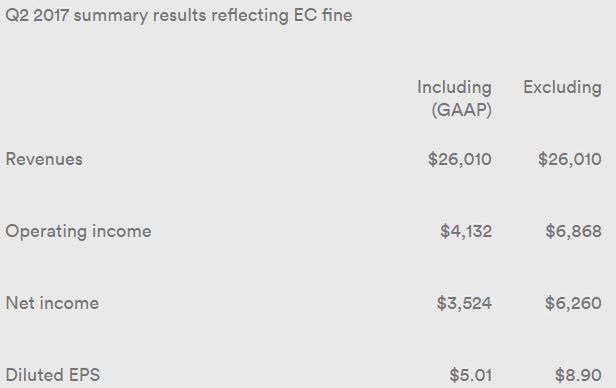Select the Excluding column header
Screen dimensions: 616x388
pos(562,87)
